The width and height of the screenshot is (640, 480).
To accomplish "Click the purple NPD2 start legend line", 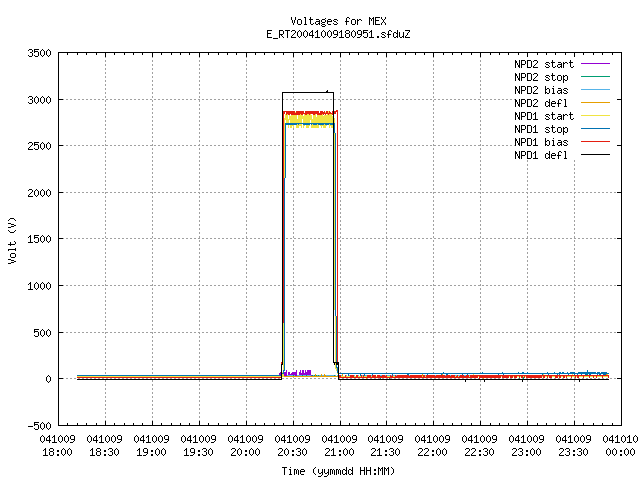I will pyautogui.click(x=595, y=64).
